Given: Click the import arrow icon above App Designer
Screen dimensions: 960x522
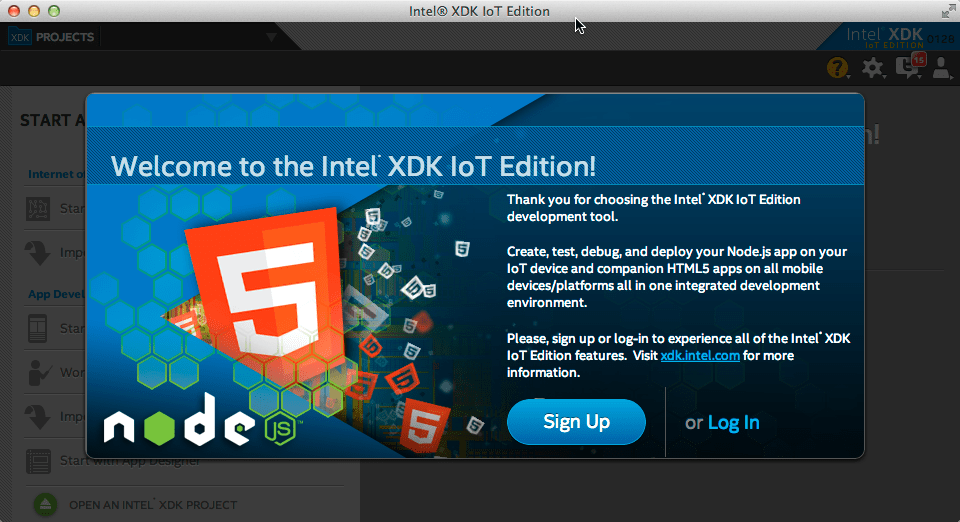Looking at the screenshot, I should pyautogui.click(x=37, y=416).
